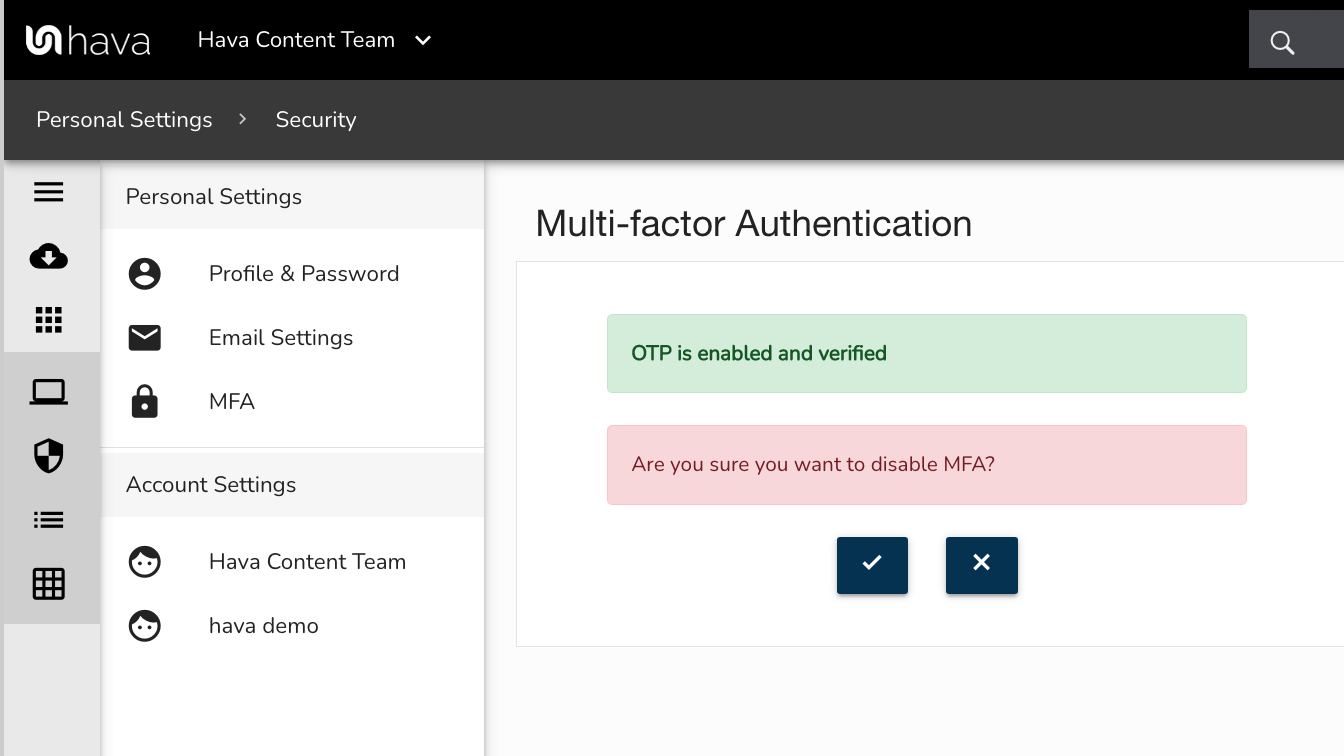Click the Hava logo
The image size is (1344, 756).
click(88, 40)
